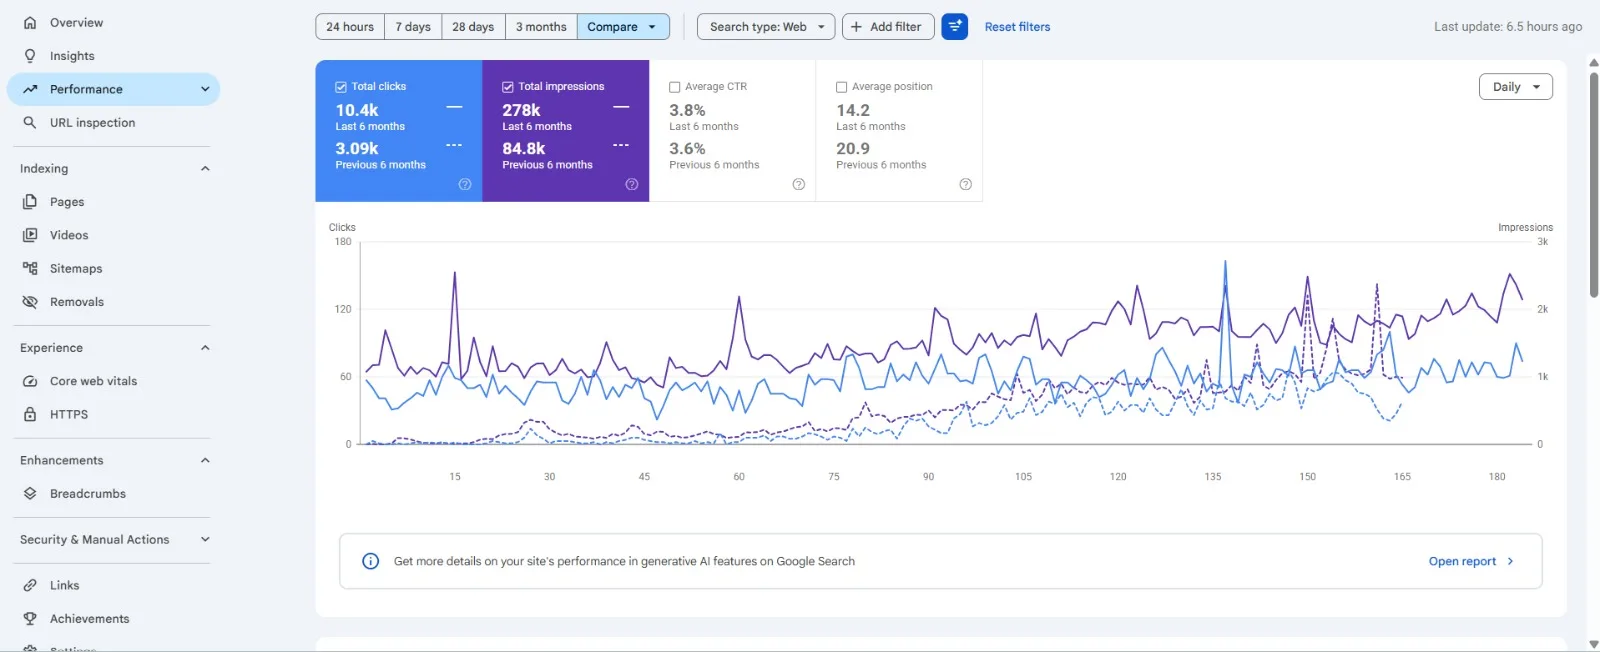Click the Breadcrumbs layers icon

[x=30, y=493]
